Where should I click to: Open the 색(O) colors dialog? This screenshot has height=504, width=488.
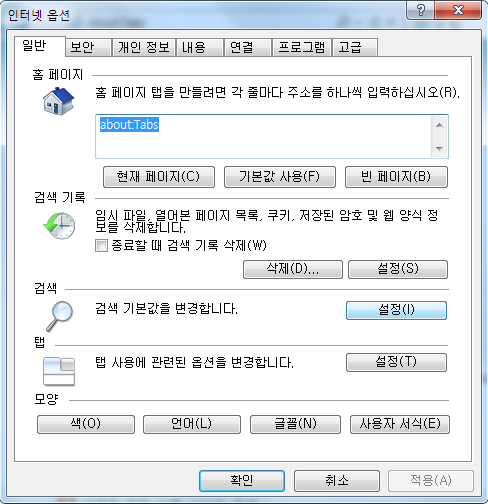pyautogui.click(x=86, y=424)
